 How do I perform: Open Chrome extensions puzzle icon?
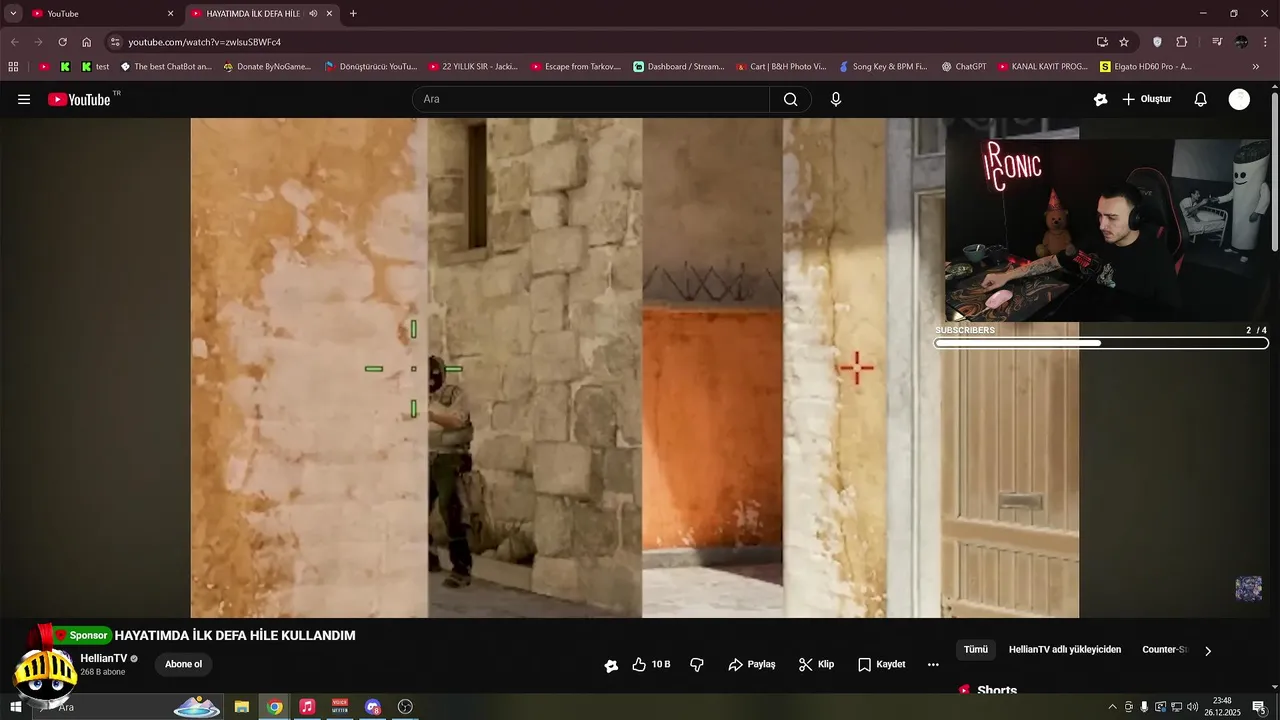coord(1182,42)
